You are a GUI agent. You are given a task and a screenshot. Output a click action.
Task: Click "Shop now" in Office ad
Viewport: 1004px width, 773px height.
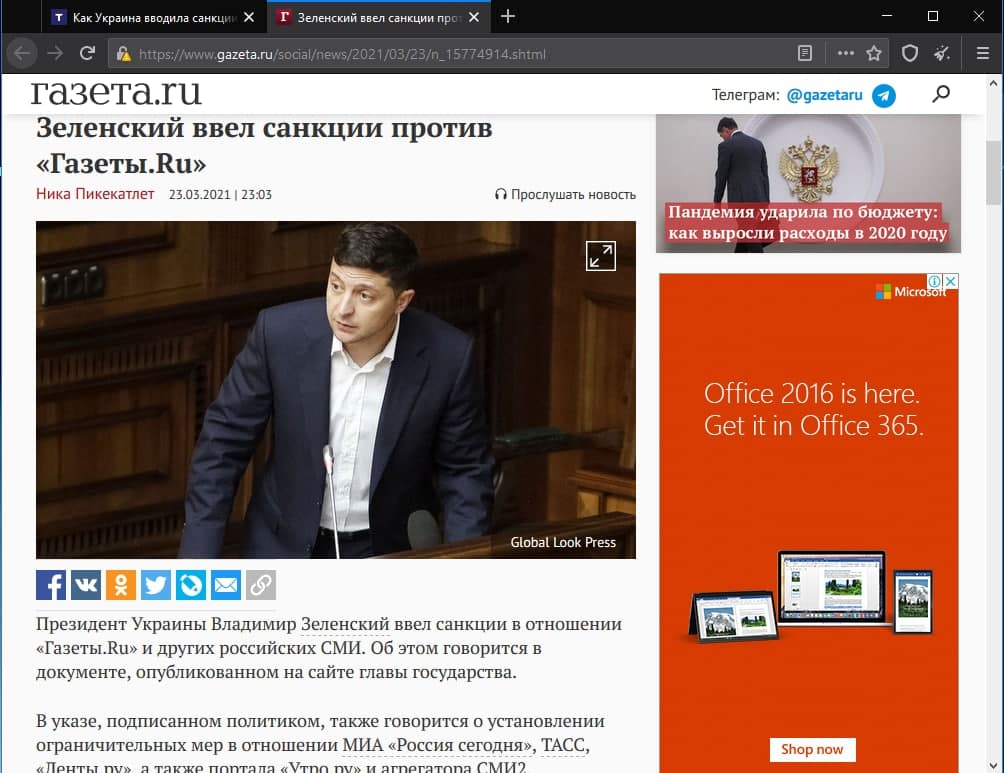pyautogui.click(x=811, y=749)
